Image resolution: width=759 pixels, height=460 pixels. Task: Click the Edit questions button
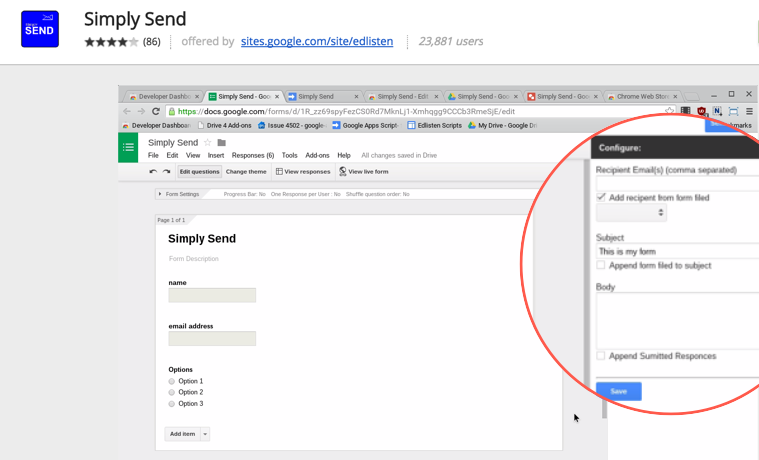tap(199, 171)
